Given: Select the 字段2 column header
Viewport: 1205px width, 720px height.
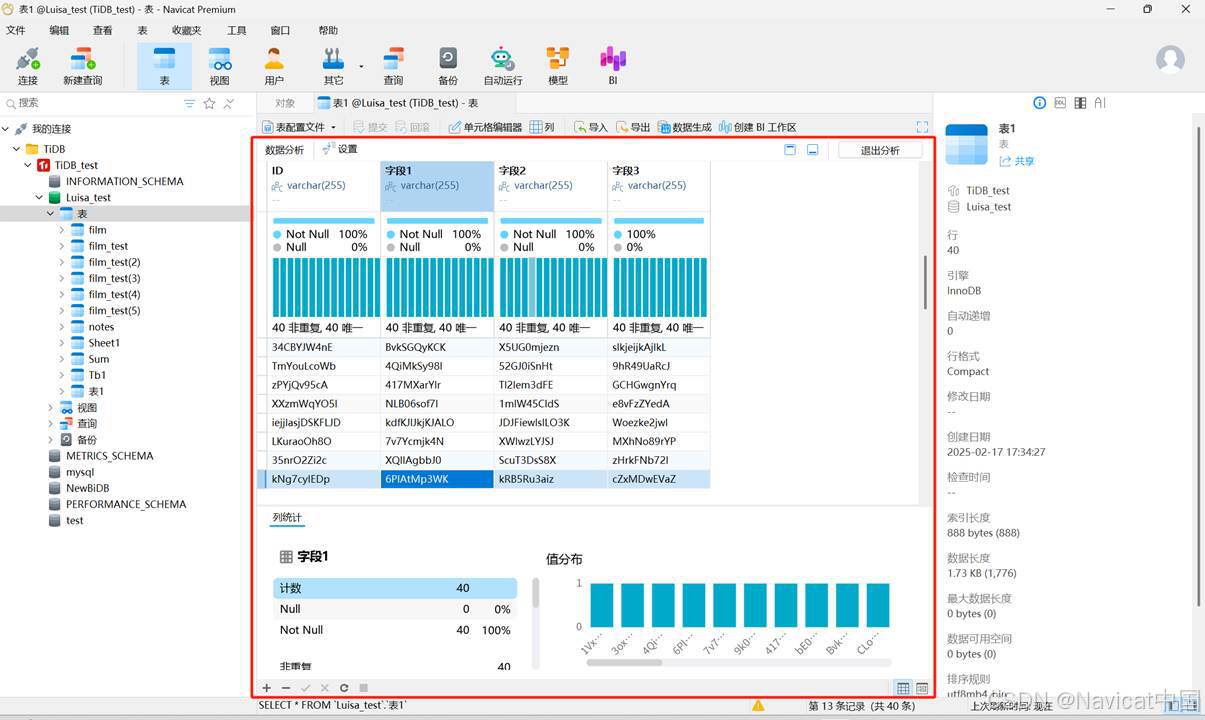Looking at the screenshot, I should [551, 186].
